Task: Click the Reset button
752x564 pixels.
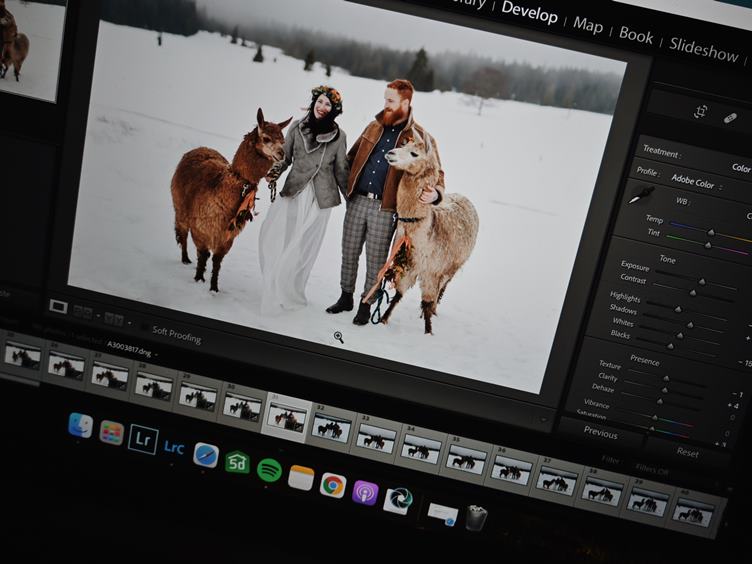Action: [687, 452]
